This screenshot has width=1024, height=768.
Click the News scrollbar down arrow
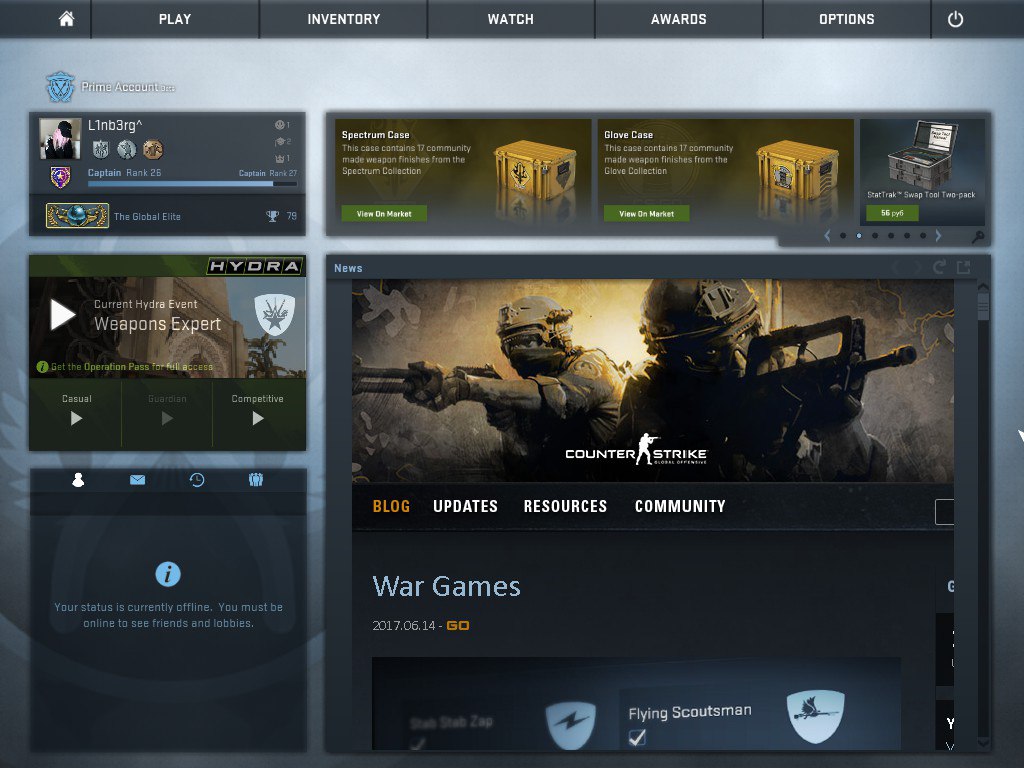click(x=984, y=744)
